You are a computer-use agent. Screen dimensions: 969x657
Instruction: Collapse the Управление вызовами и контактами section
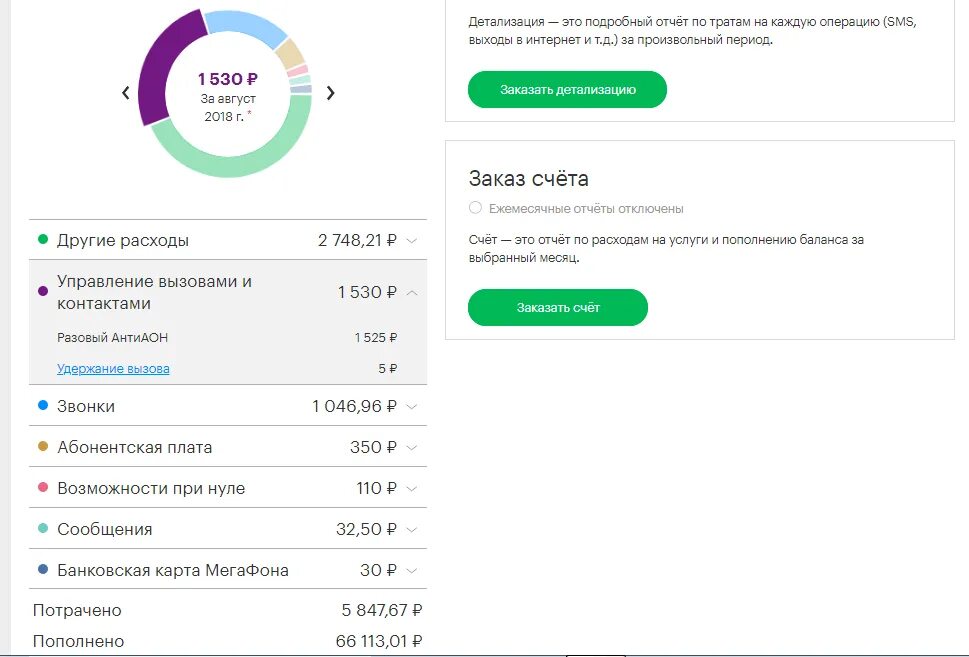[412, 292]
